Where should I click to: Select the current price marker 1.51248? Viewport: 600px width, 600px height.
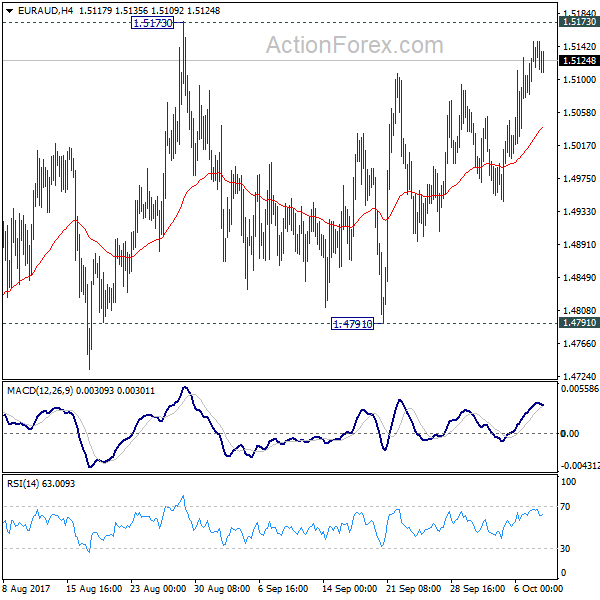pyautogui.click(x=579, y=60)
